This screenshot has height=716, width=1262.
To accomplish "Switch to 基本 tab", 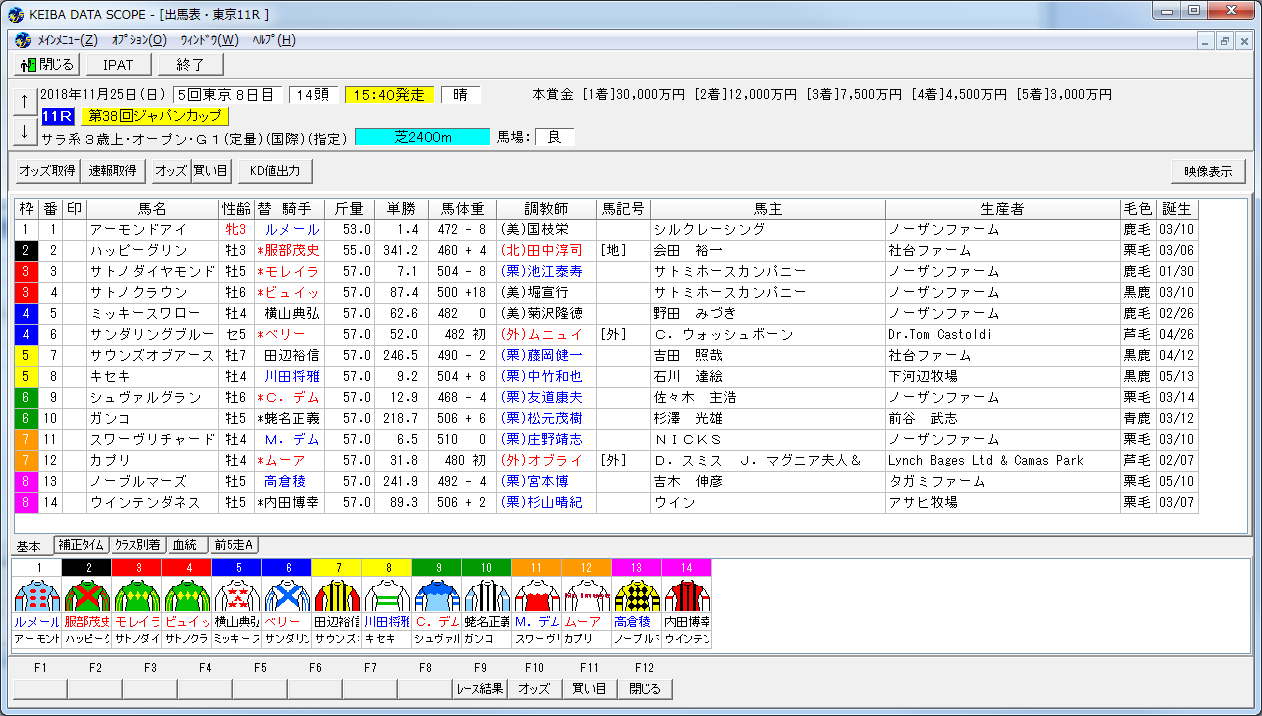I will pyautogui.click(x=30, y=545).
